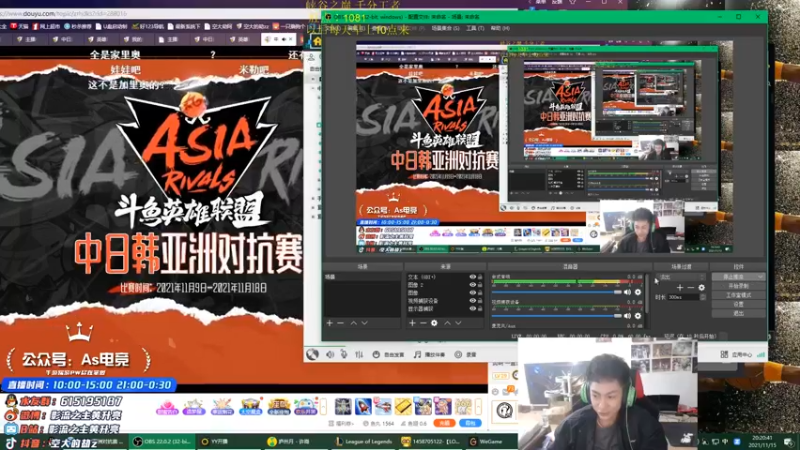Open source properties gear in Sources panel

tap(434, 323)
